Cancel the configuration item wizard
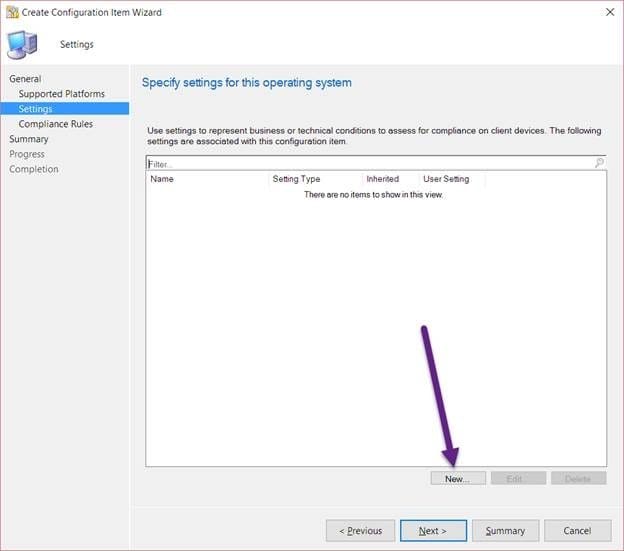This screenshot has width=624, height=551. pos(577,531)
